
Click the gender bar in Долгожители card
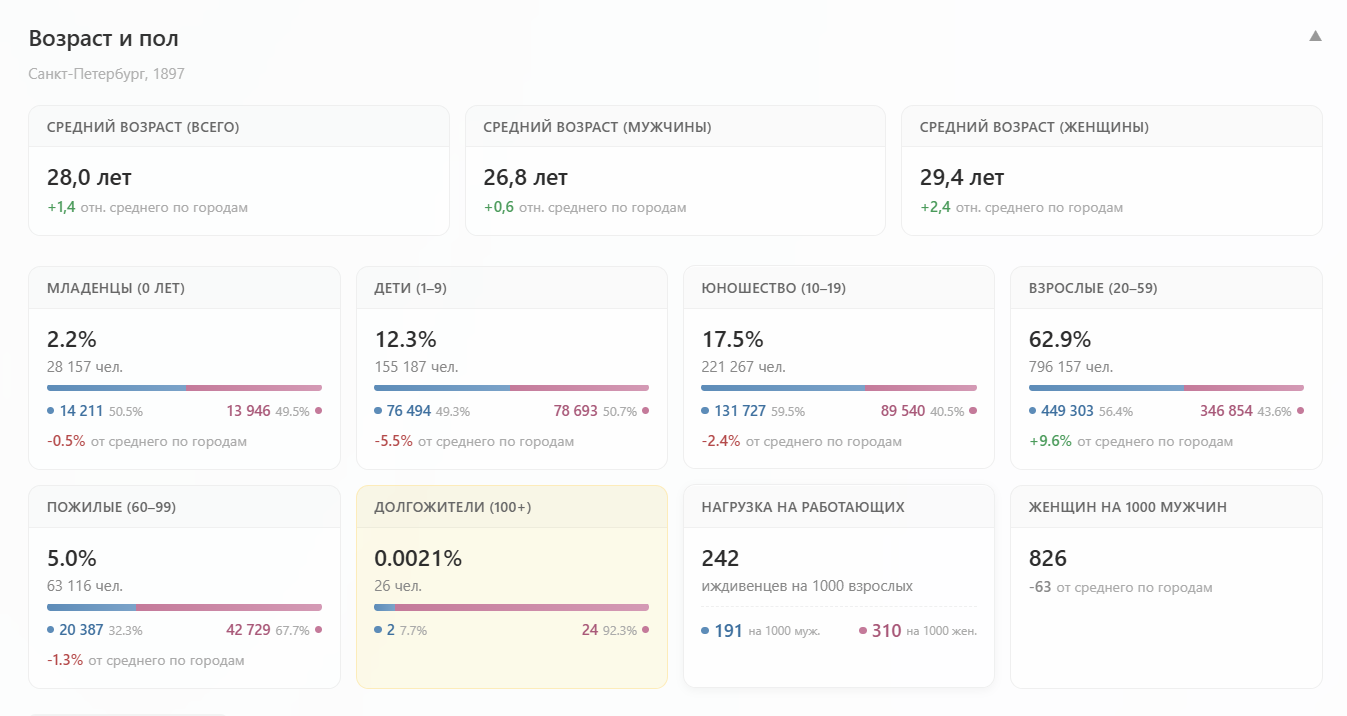[511, 607]
